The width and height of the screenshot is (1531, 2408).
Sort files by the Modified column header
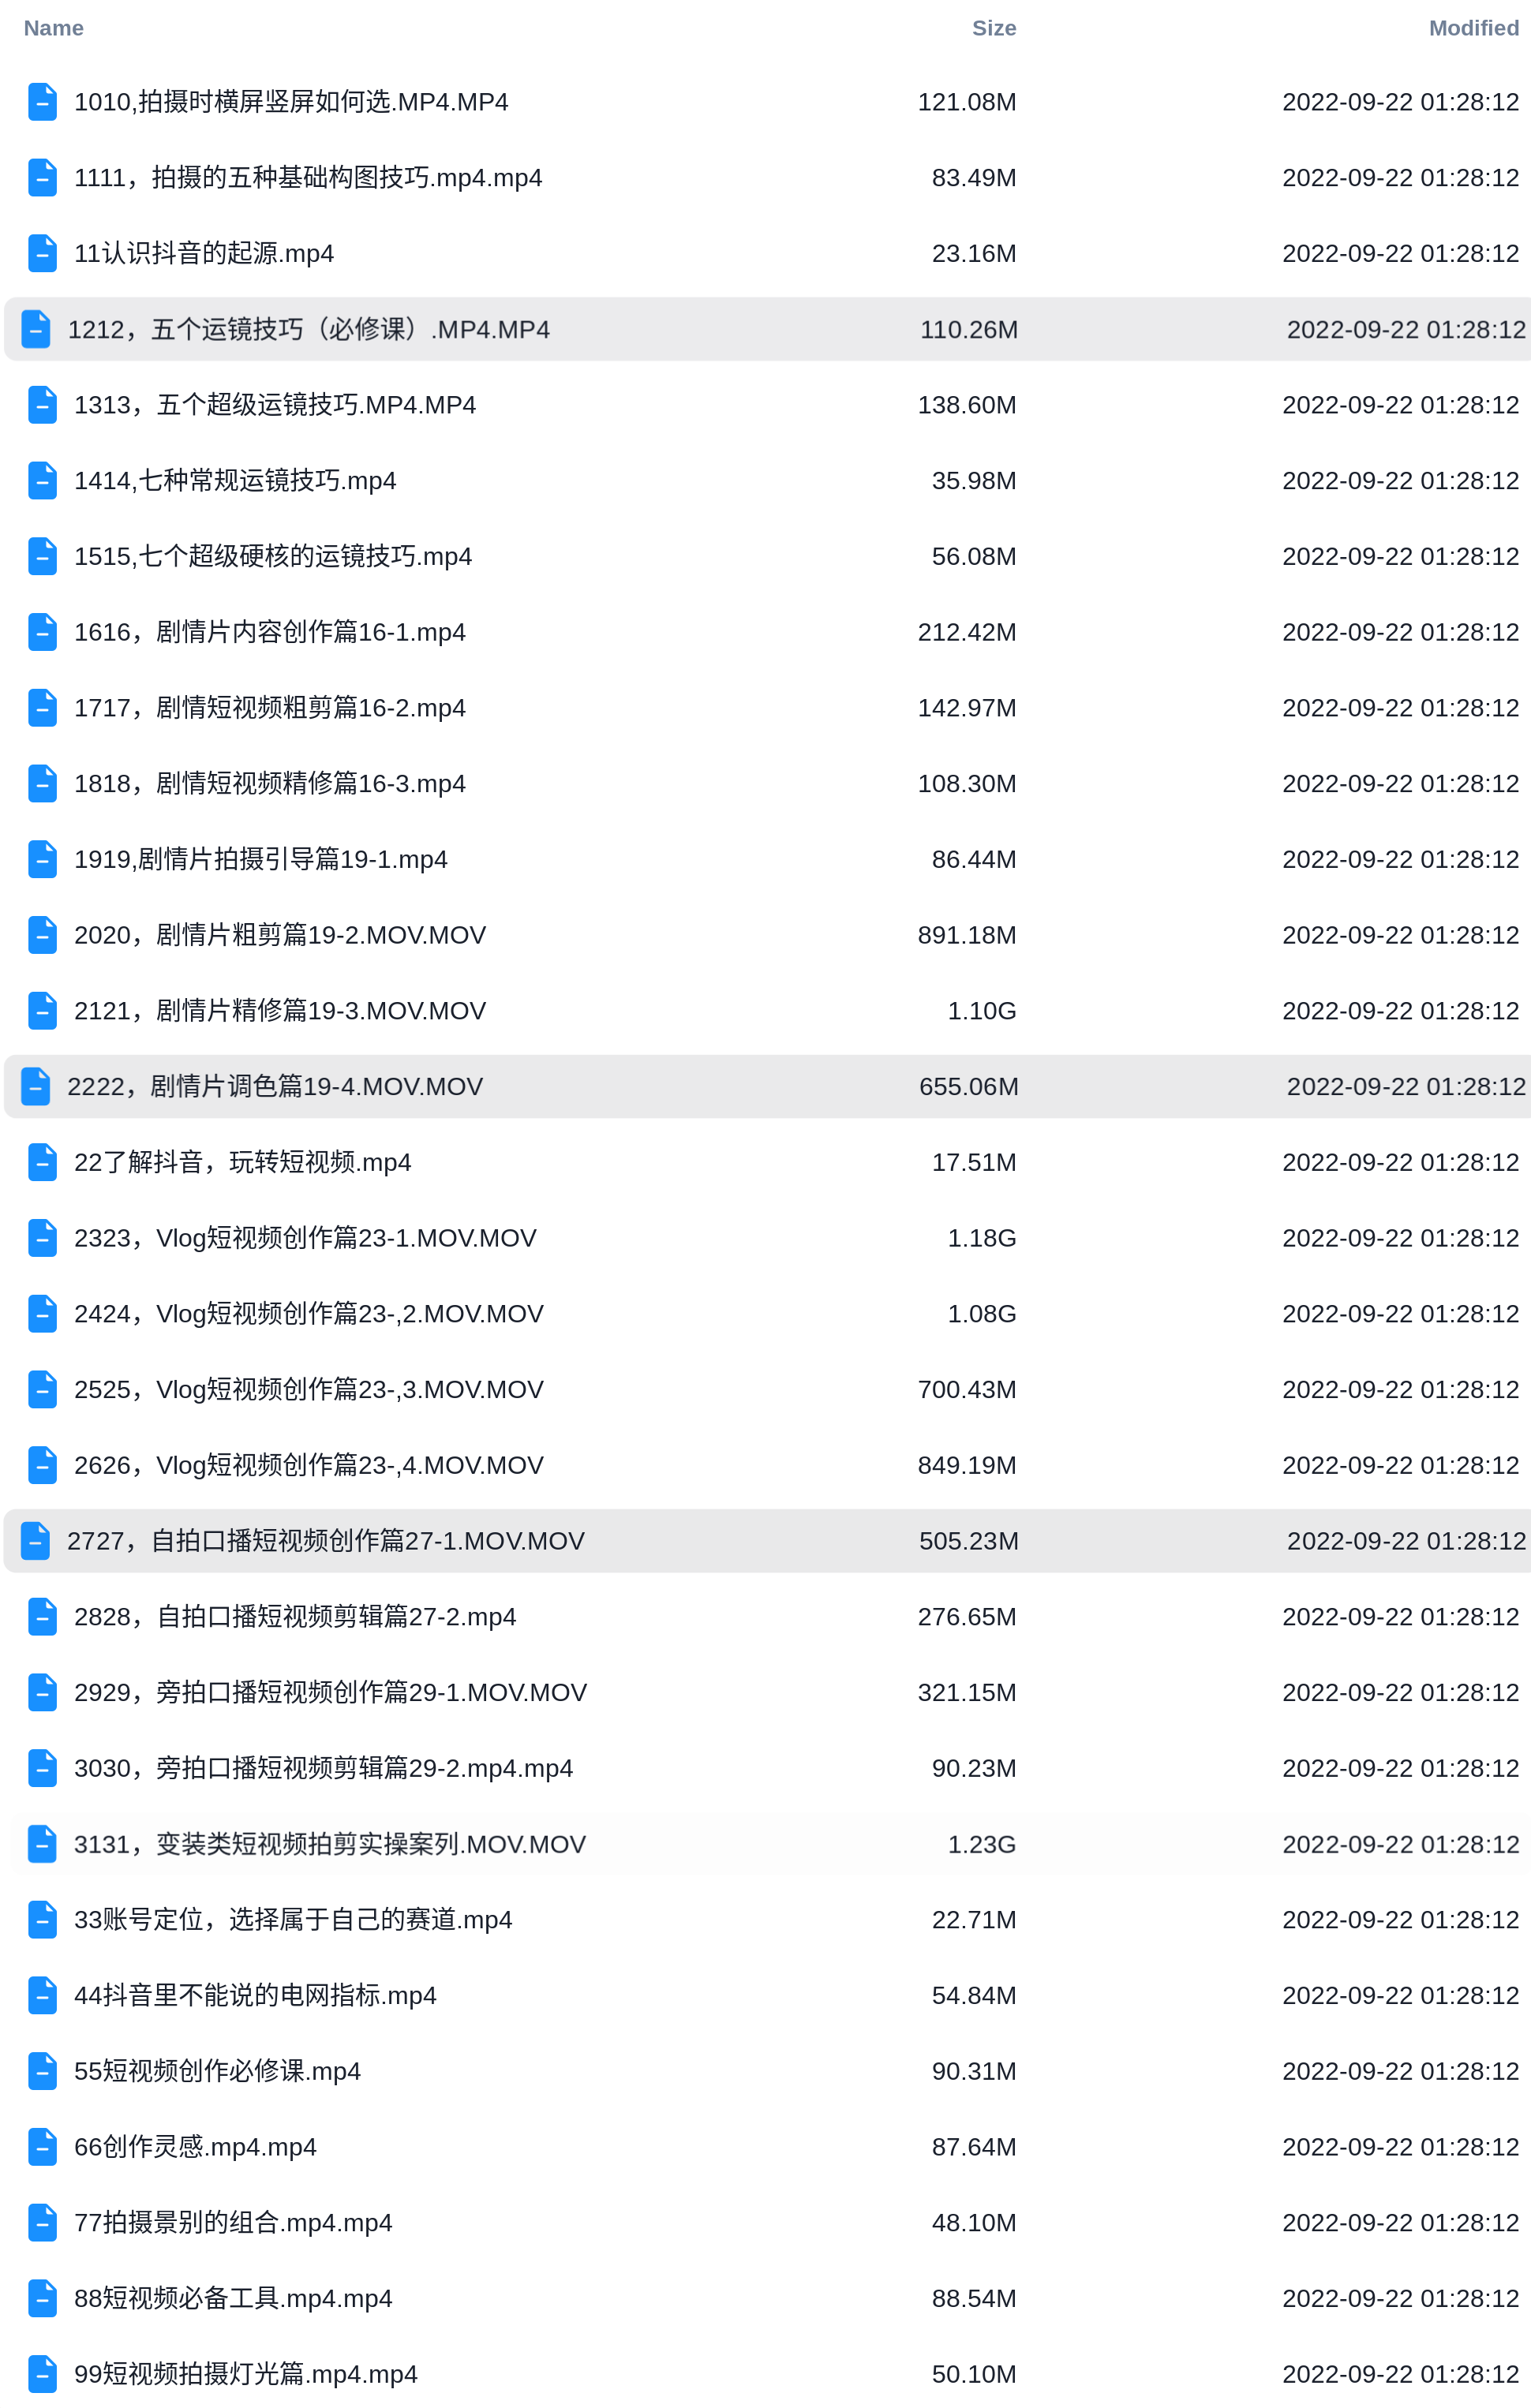pos(1473,28)
